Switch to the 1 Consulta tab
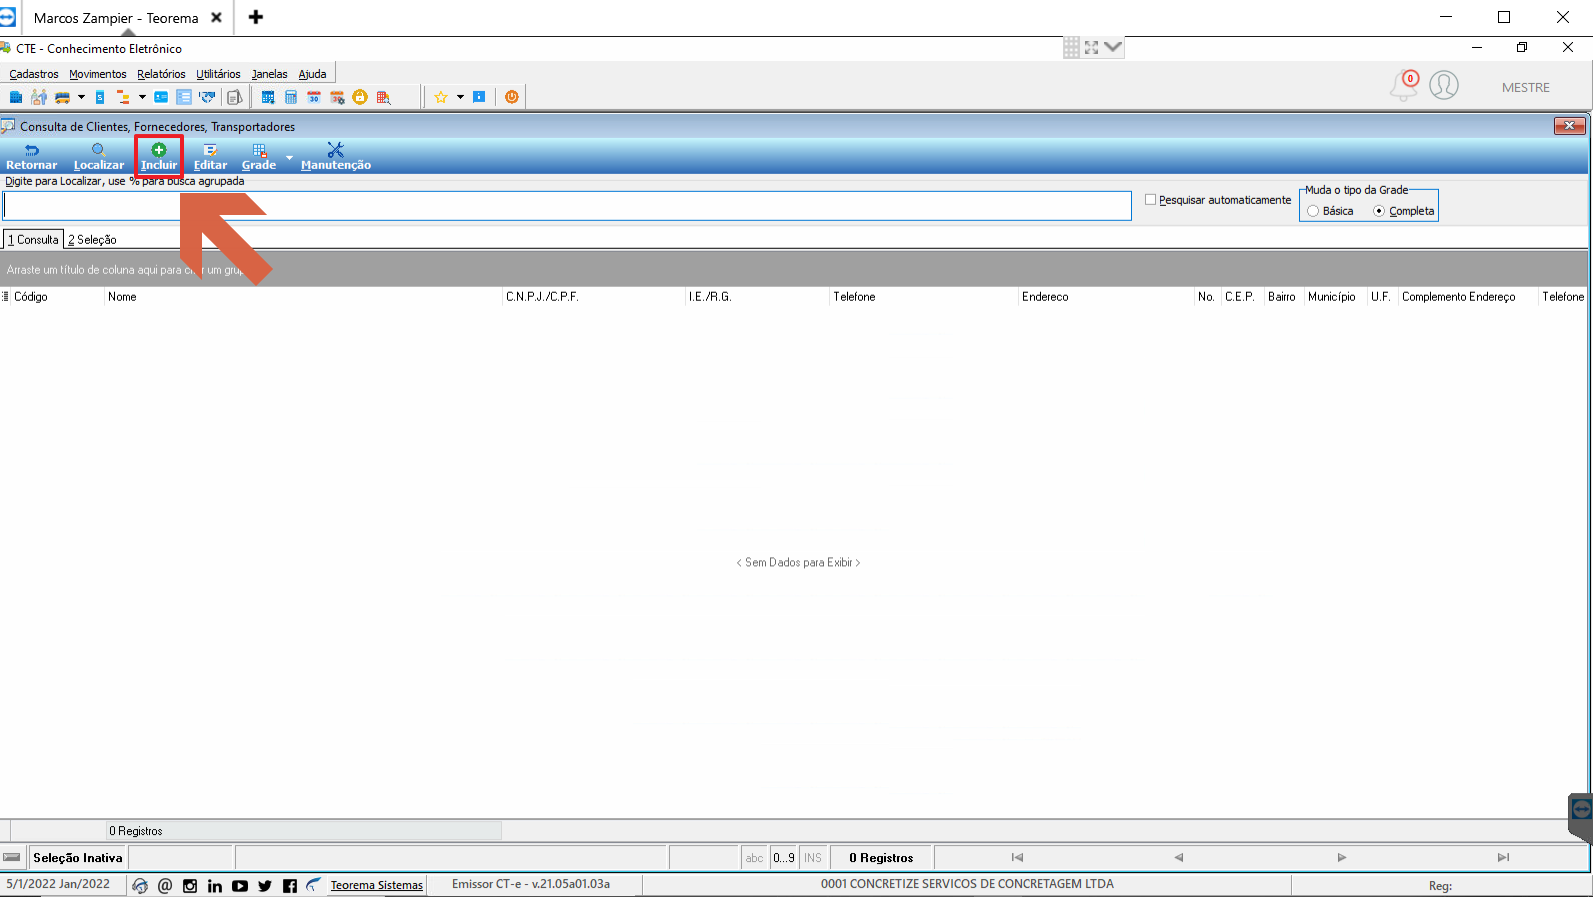This screenshot has height=897, width=1593. 34,240
